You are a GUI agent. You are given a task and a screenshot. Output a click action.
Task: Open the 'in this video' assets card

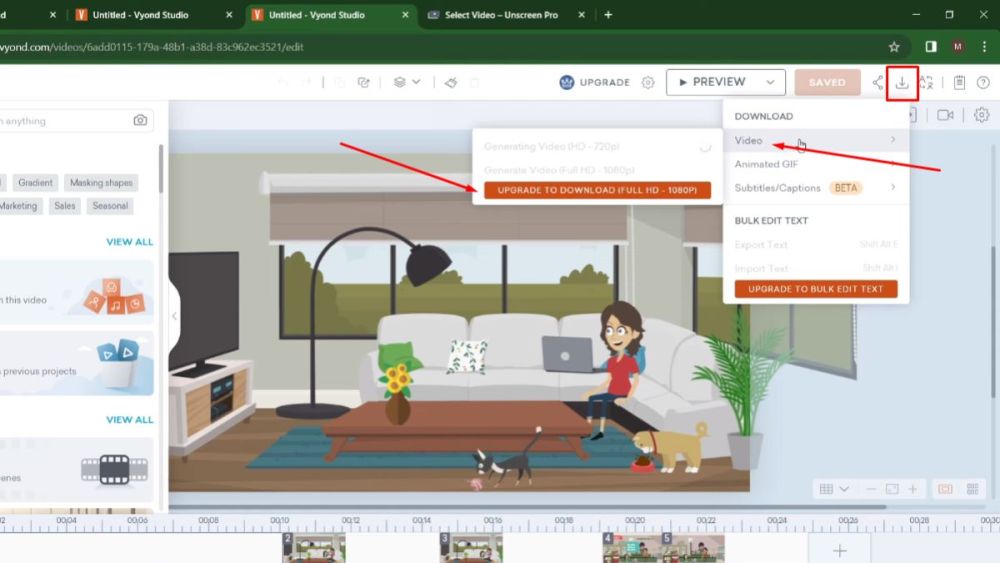pyautogui.click(x=77, y=292)
